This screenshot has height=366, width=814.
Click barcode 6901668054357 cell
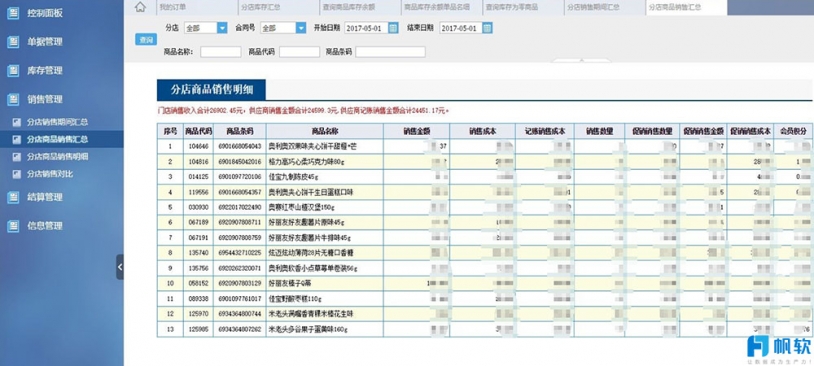point(240,193)
